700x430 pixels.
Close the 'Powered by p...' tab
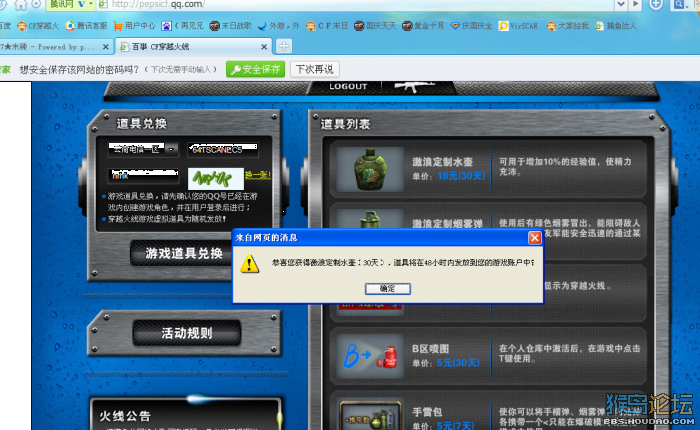point(105,46)
